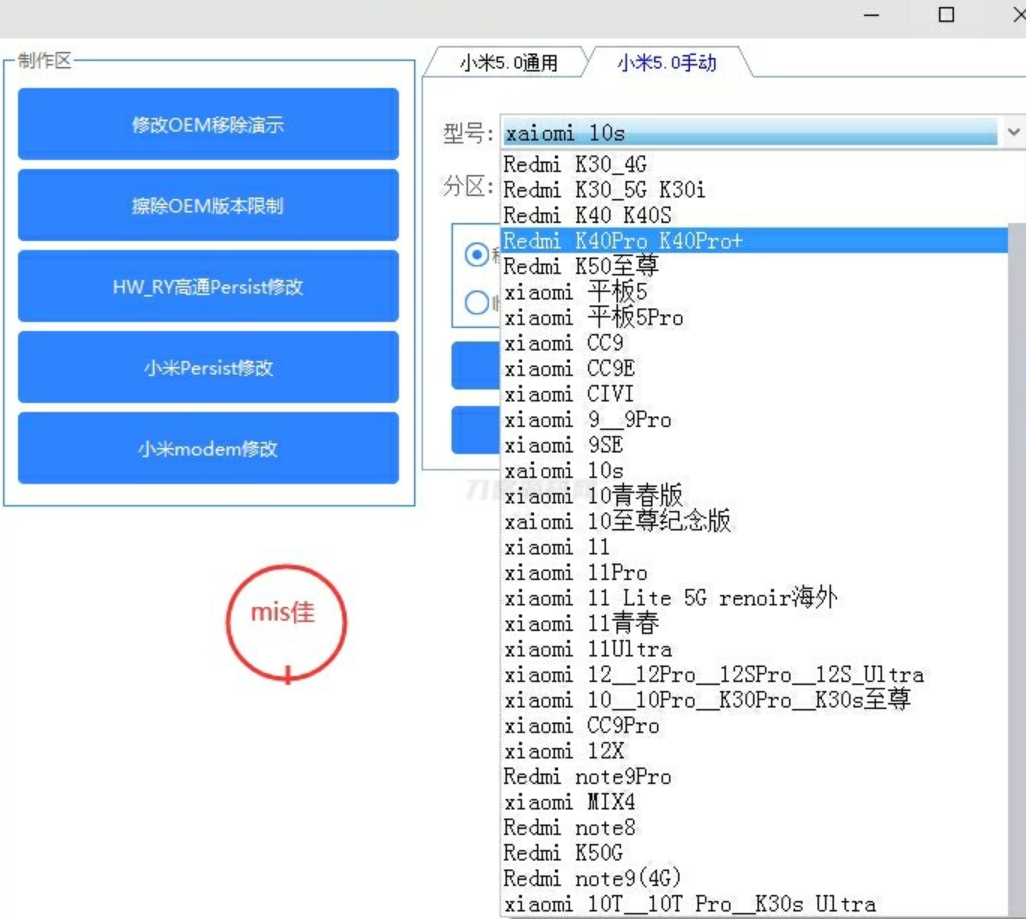Image resolution: width=1026 pixels, height=919 pixels.
Task: Choose xiaomi 10__10Pro__K30Pro__K30s至尊
Action: pyautogui.click(x=754, y=700)
